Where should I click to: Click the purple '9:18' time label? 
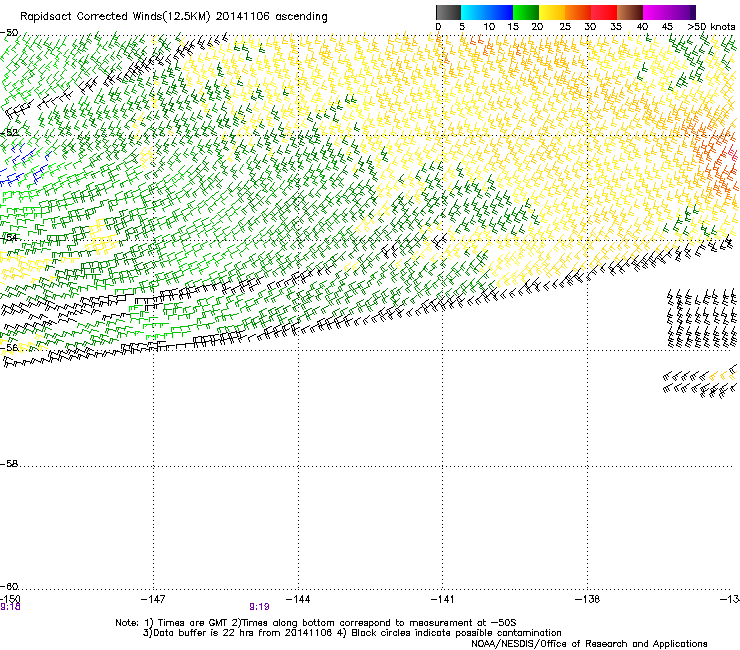click(x=10, y=607)
